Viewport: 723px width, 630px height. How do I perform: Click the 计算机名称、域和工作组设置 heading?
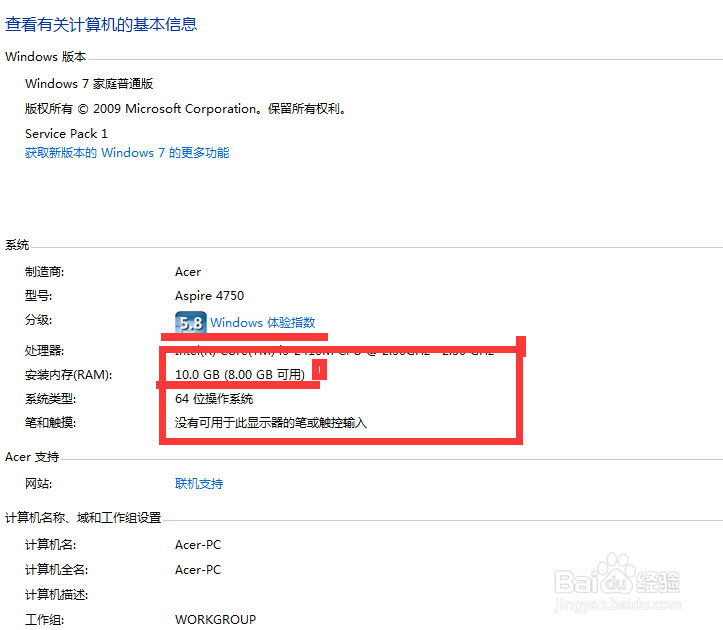point(83,517)
